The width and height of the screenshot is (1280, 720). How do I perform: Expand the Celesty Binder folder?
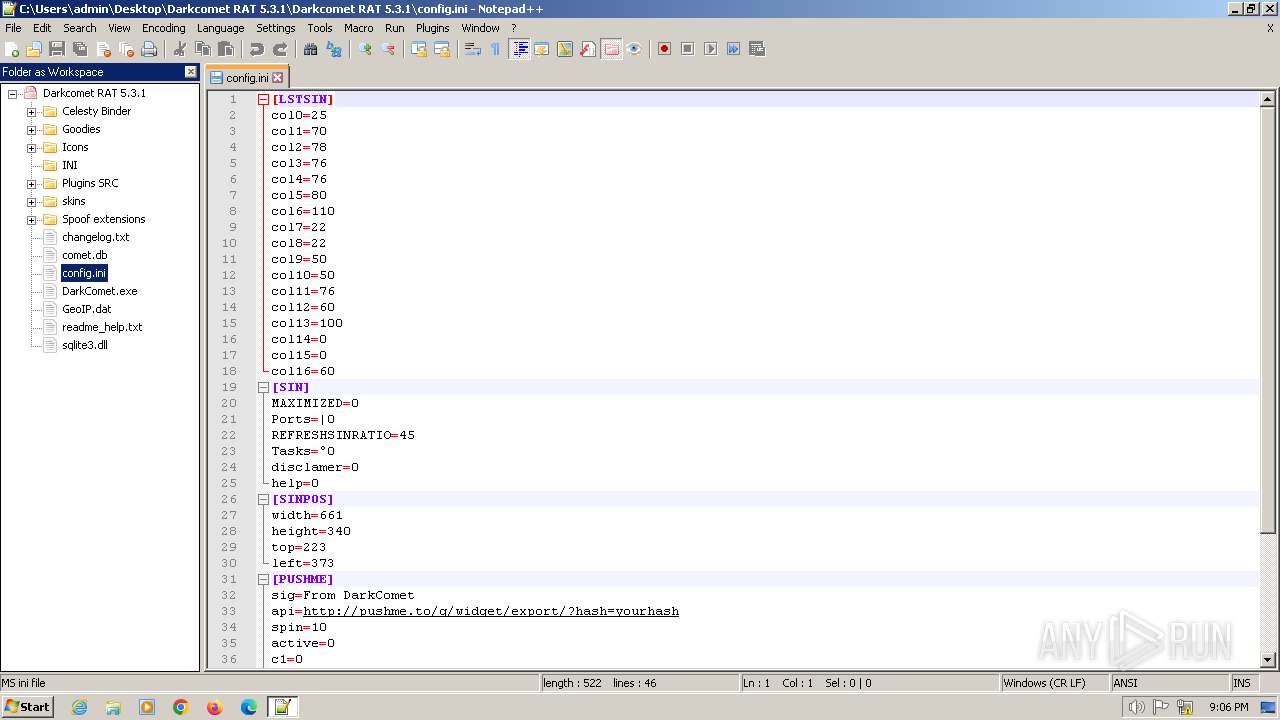(31, 111)
